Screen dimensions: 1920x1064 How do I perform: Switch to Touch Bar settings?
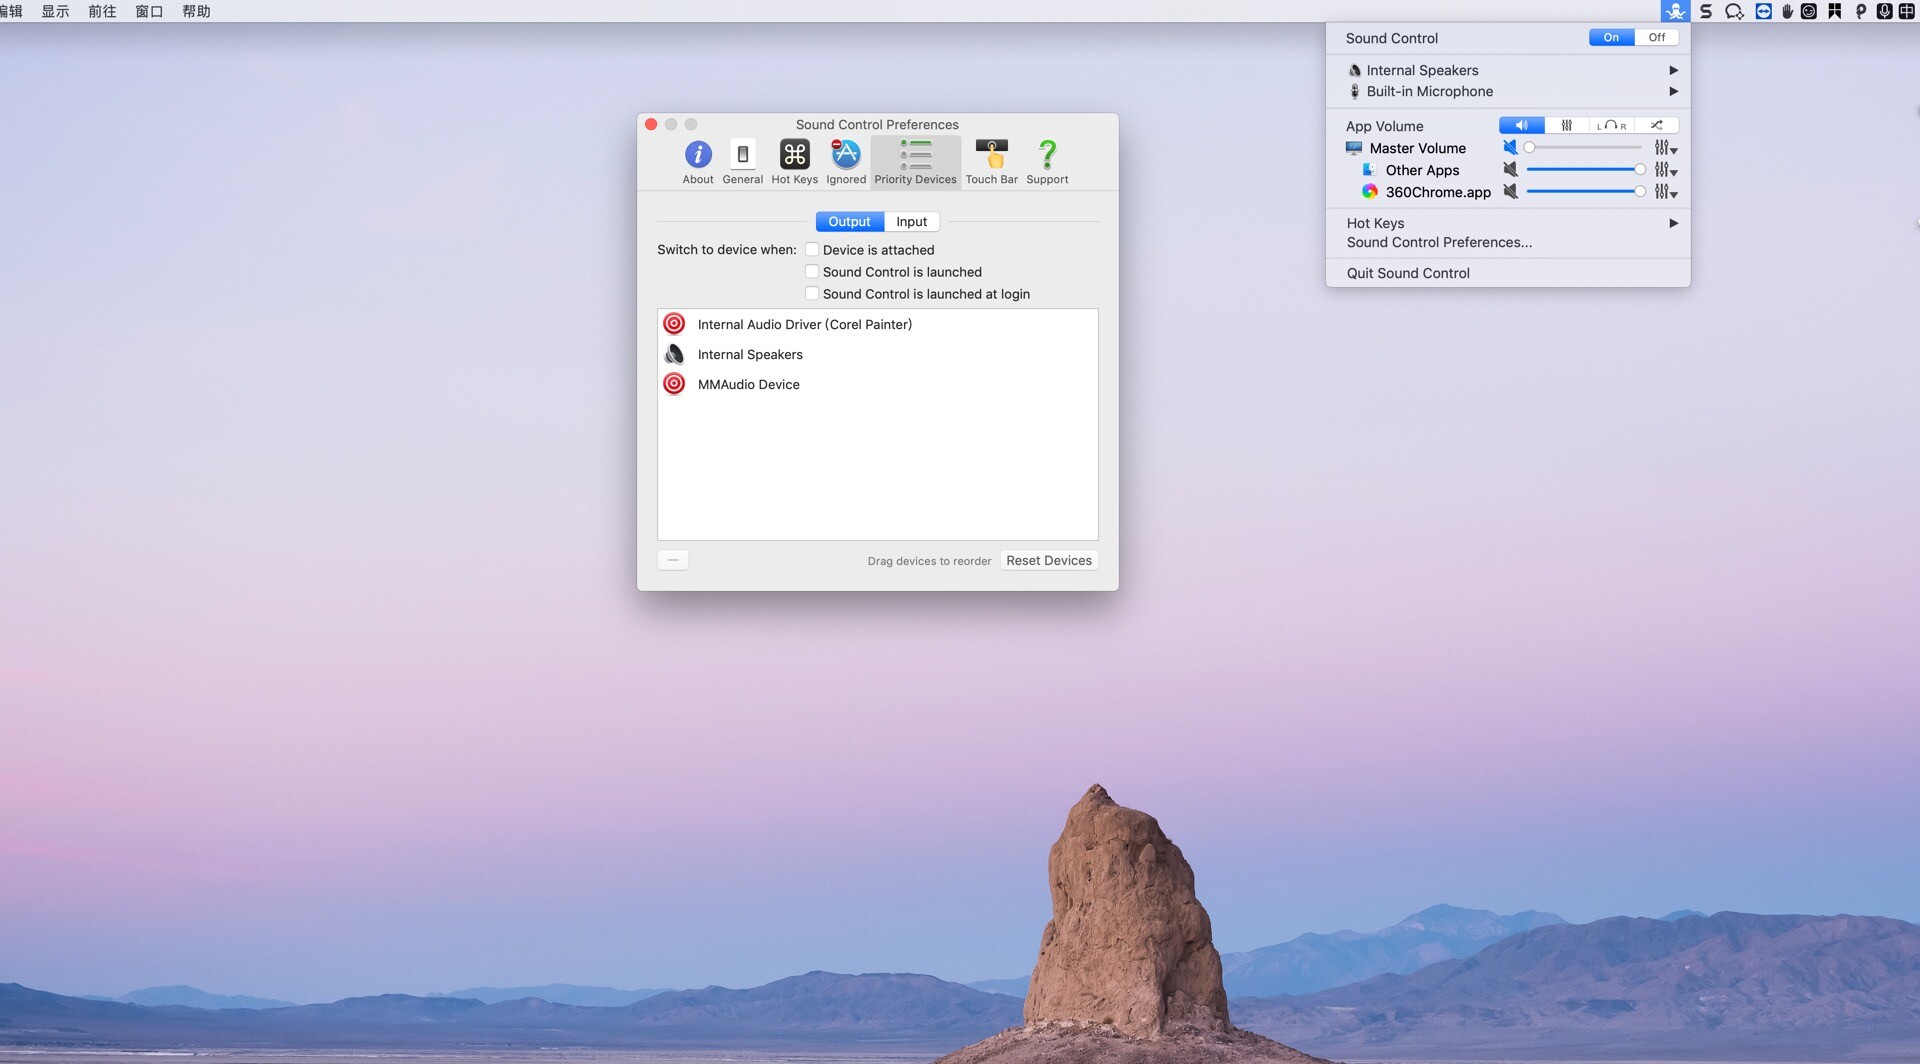(992, 160)
